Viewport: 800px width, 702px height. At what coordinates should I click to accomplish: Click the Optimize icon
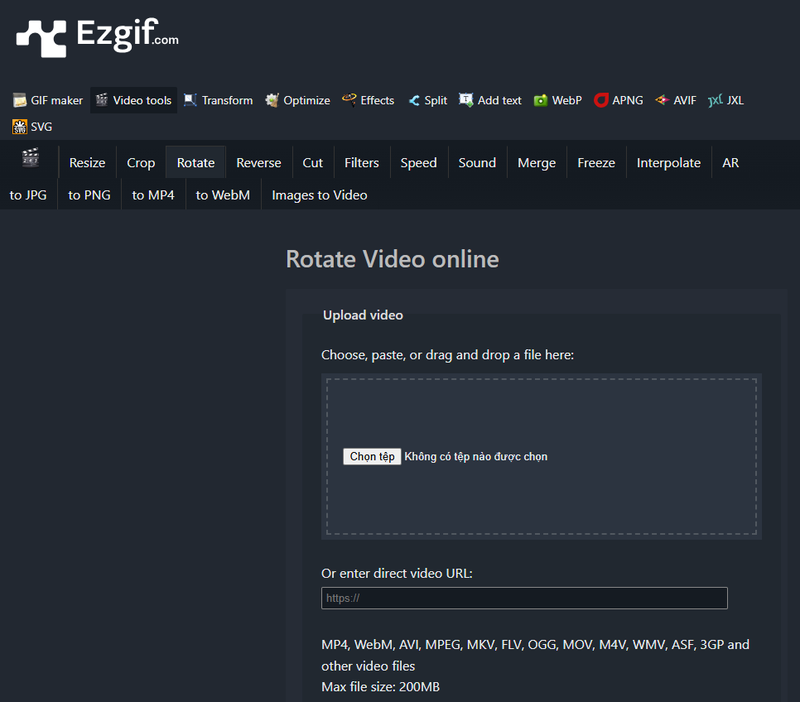tap(272, 101)
